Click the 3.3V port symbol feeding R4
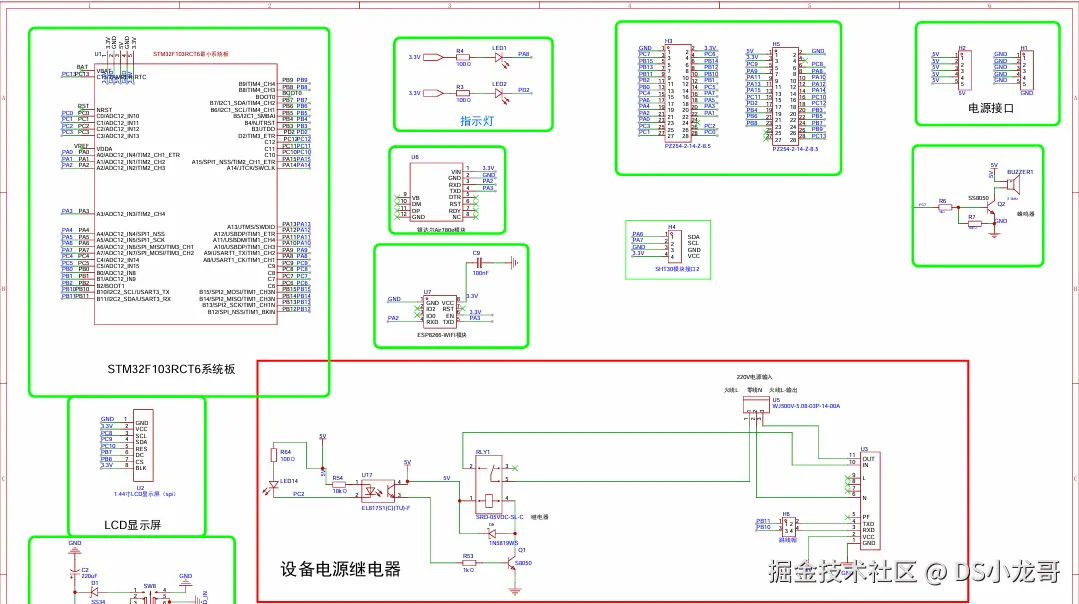Viewport: 1079px width, 604px height. point(434,58)
